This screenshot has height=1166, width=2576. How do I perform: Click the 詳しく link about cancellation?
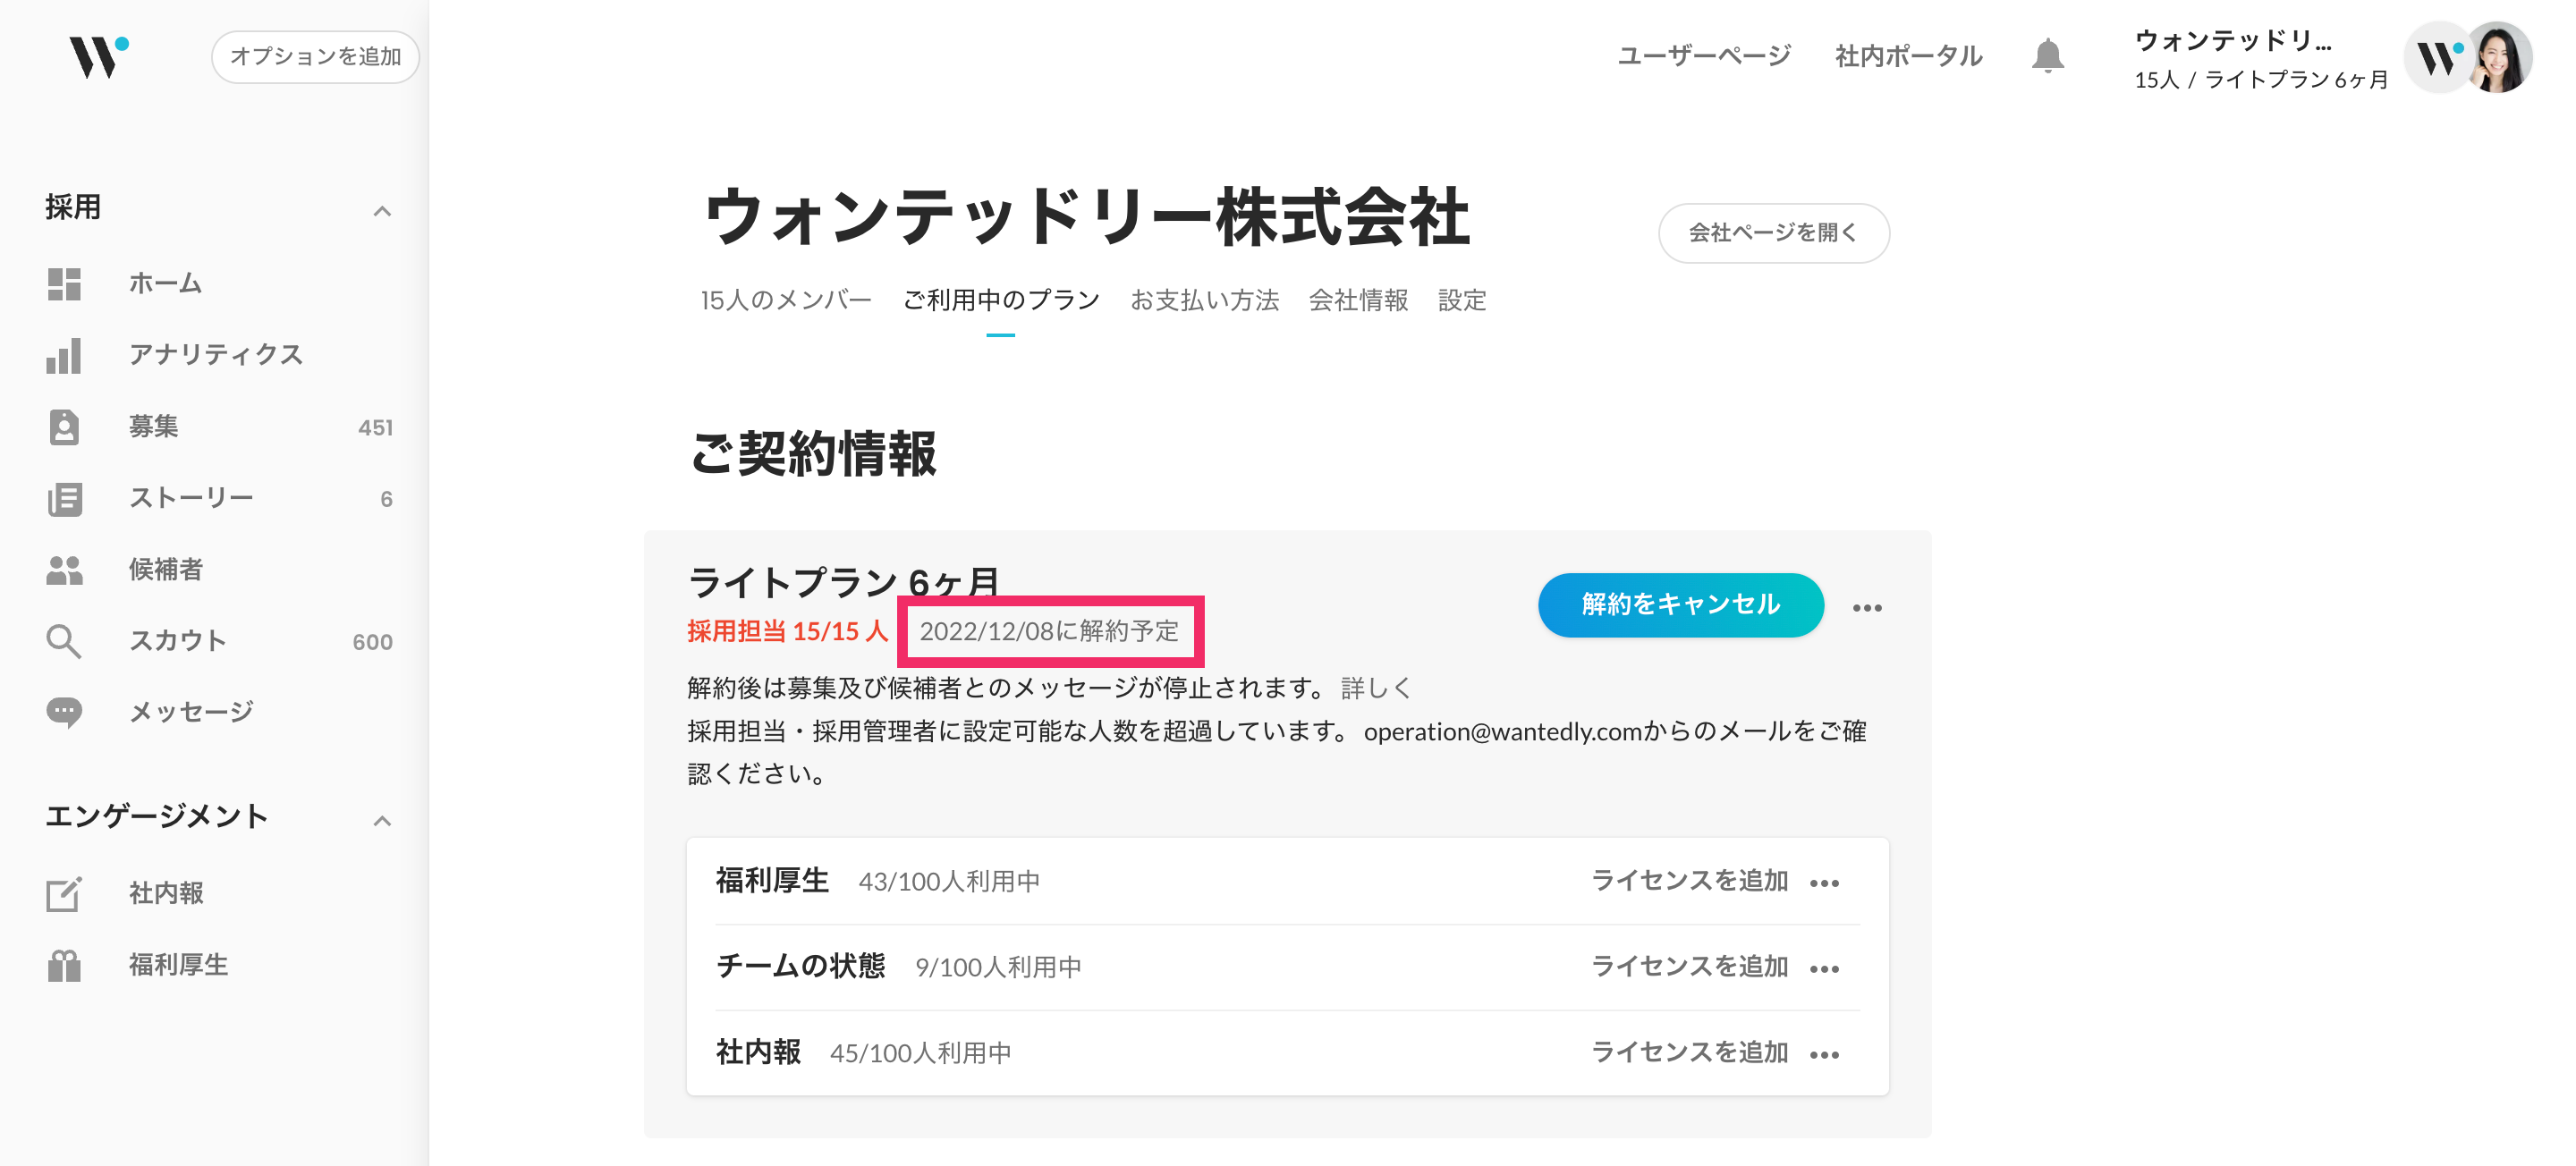coord(1375,688)
